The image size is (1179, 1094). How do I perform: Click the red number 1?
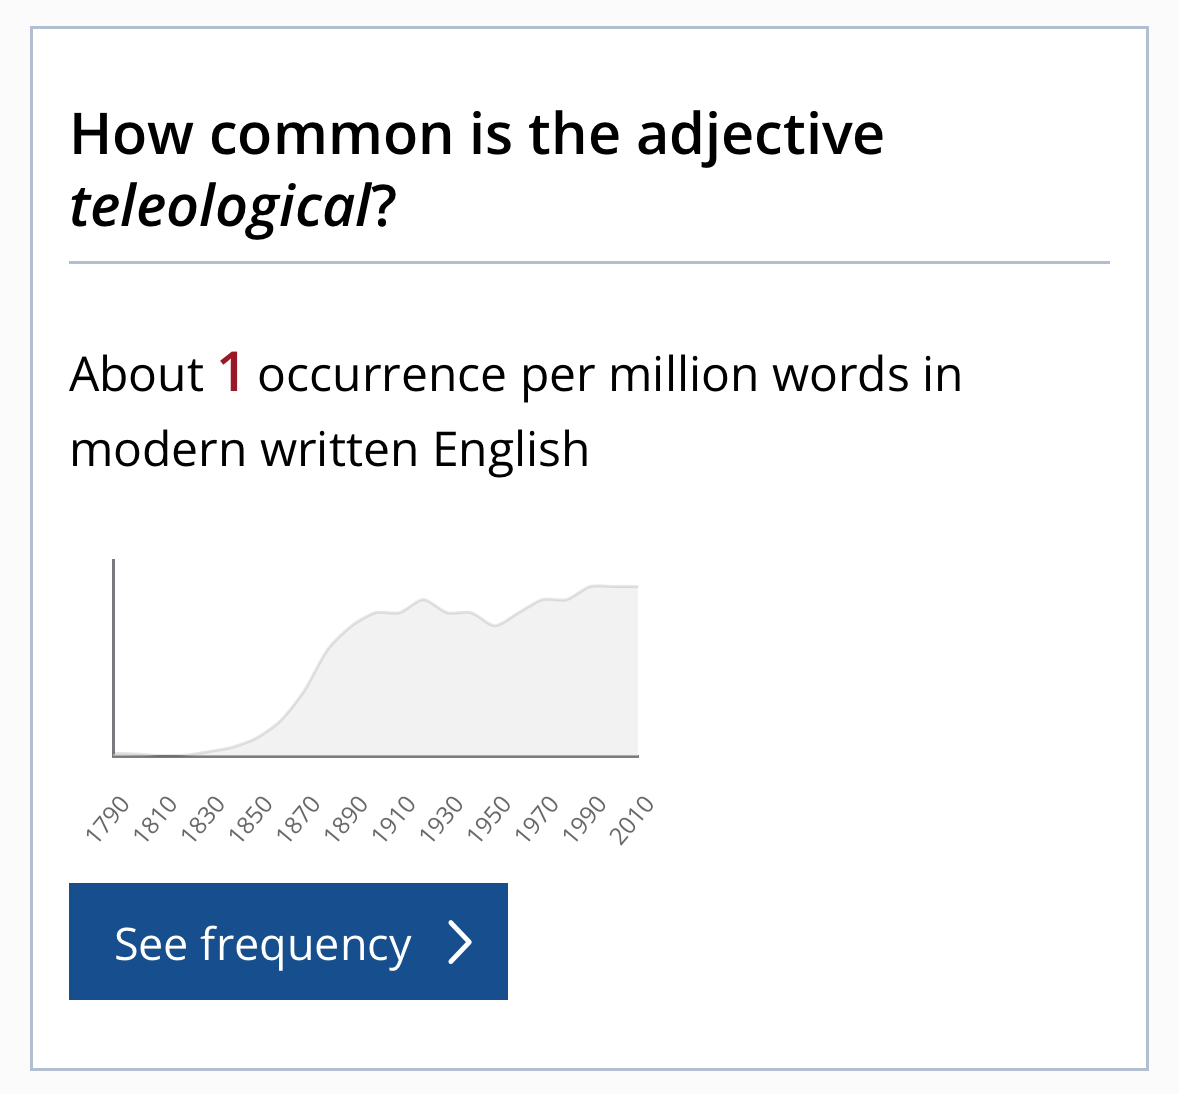230,373
